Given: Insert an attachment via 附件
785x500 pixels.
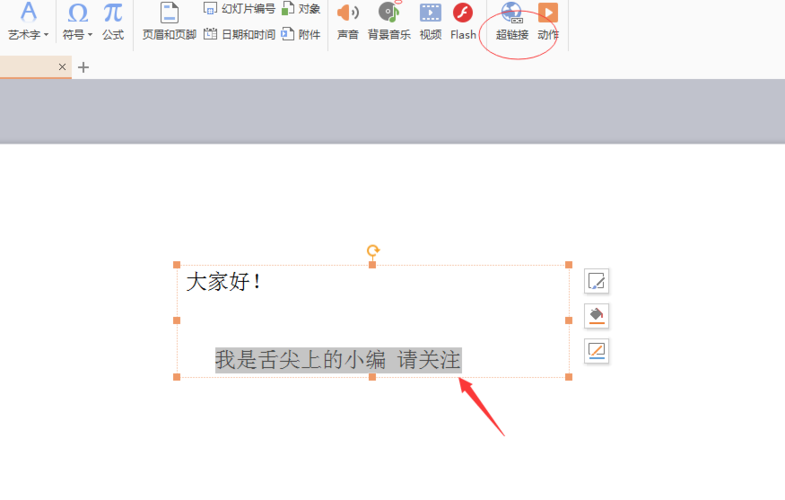Looking at the screenshot, I should (x=301, y=35).
